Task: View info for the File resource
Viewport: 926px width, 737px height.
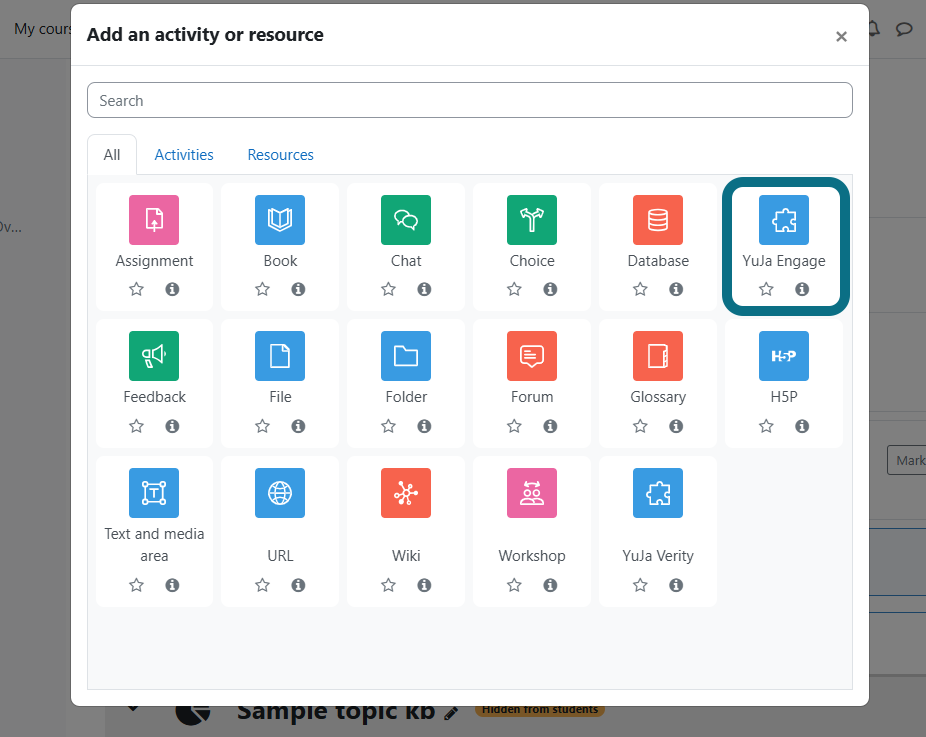Action: click(x=298, y=426)
